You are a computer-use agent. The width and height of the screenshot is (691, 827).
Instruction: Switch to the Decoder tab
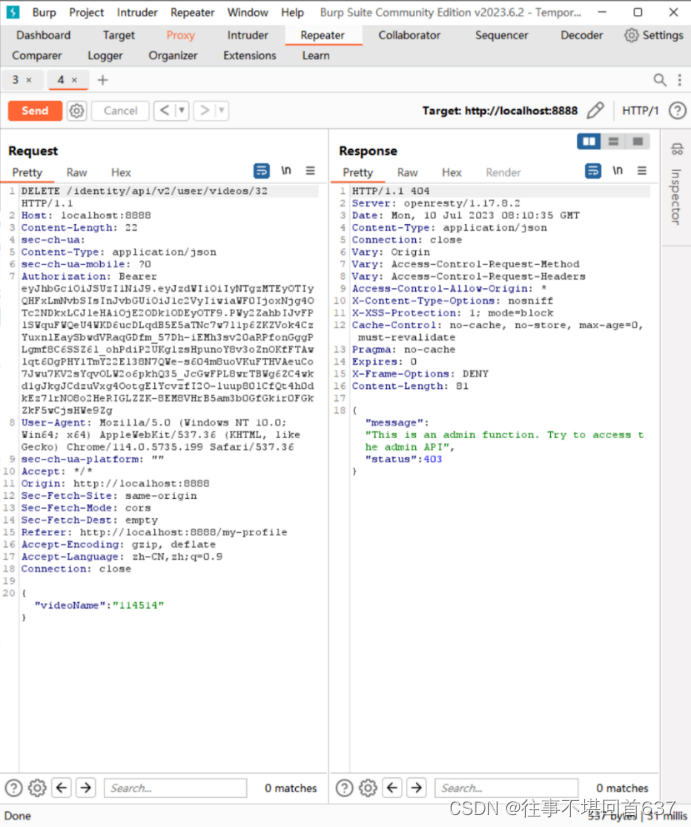point(581,35)
